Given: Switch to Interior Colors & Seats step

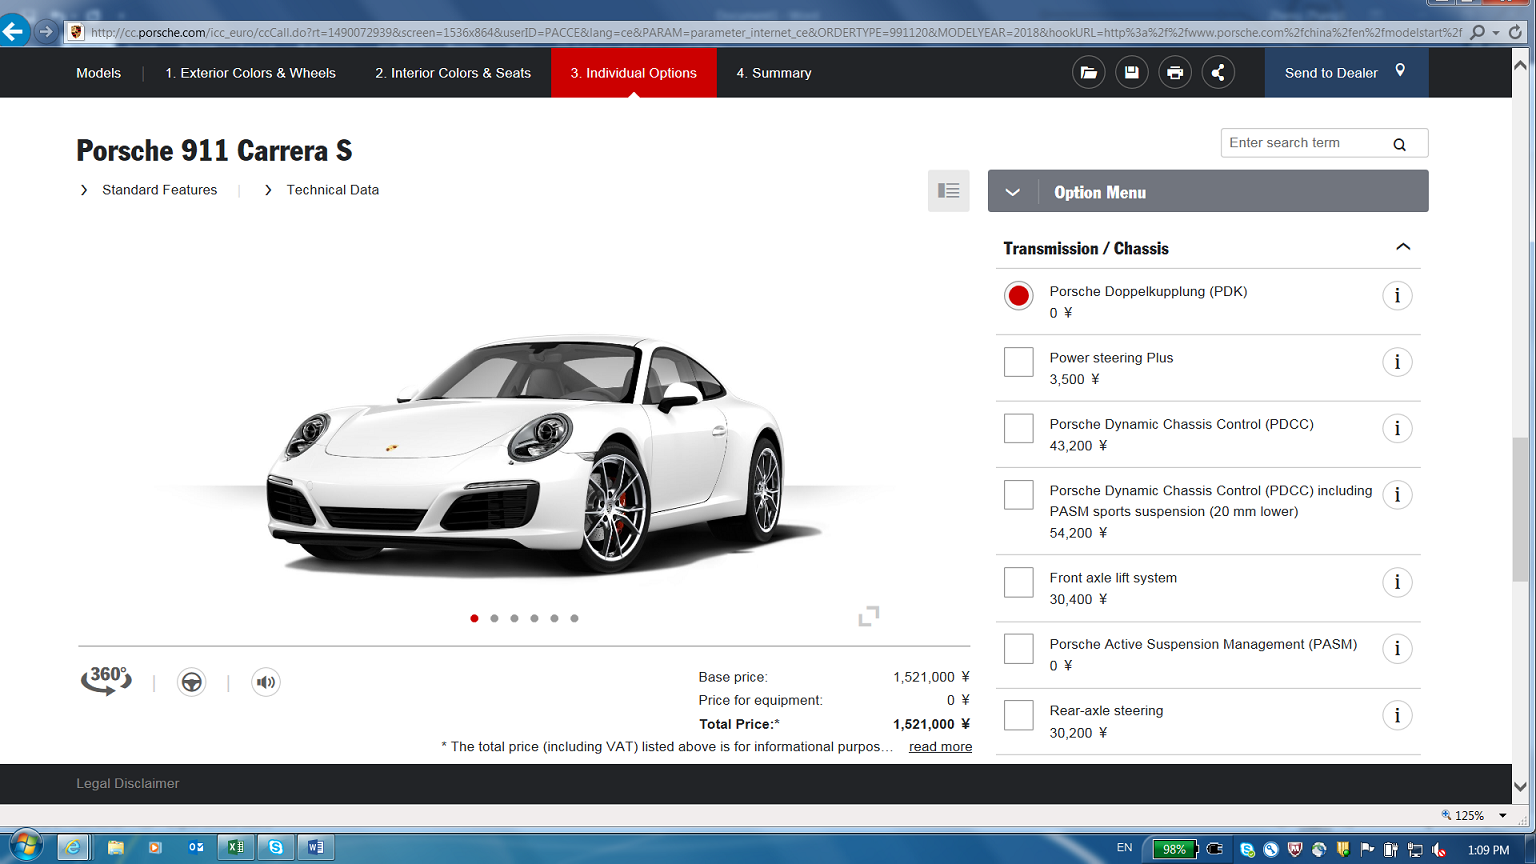Looking at the screenshot, I should point(453,73).
